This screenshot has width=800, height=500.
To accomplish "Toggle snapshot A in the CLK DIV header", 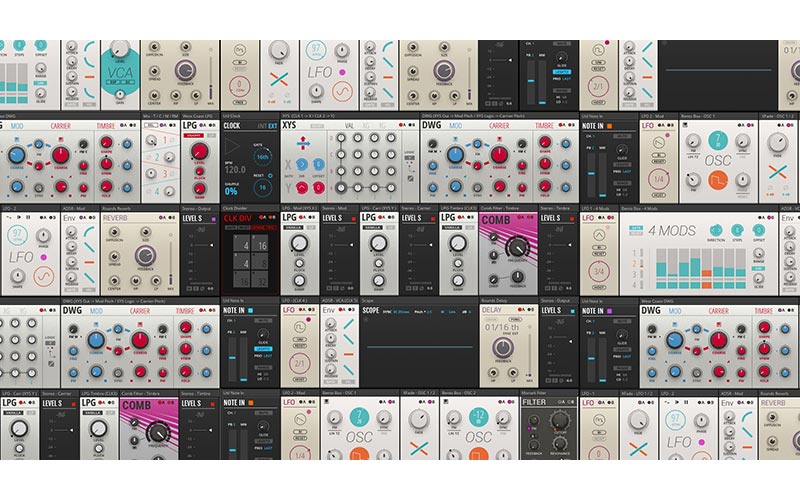I will coord(262,217).
